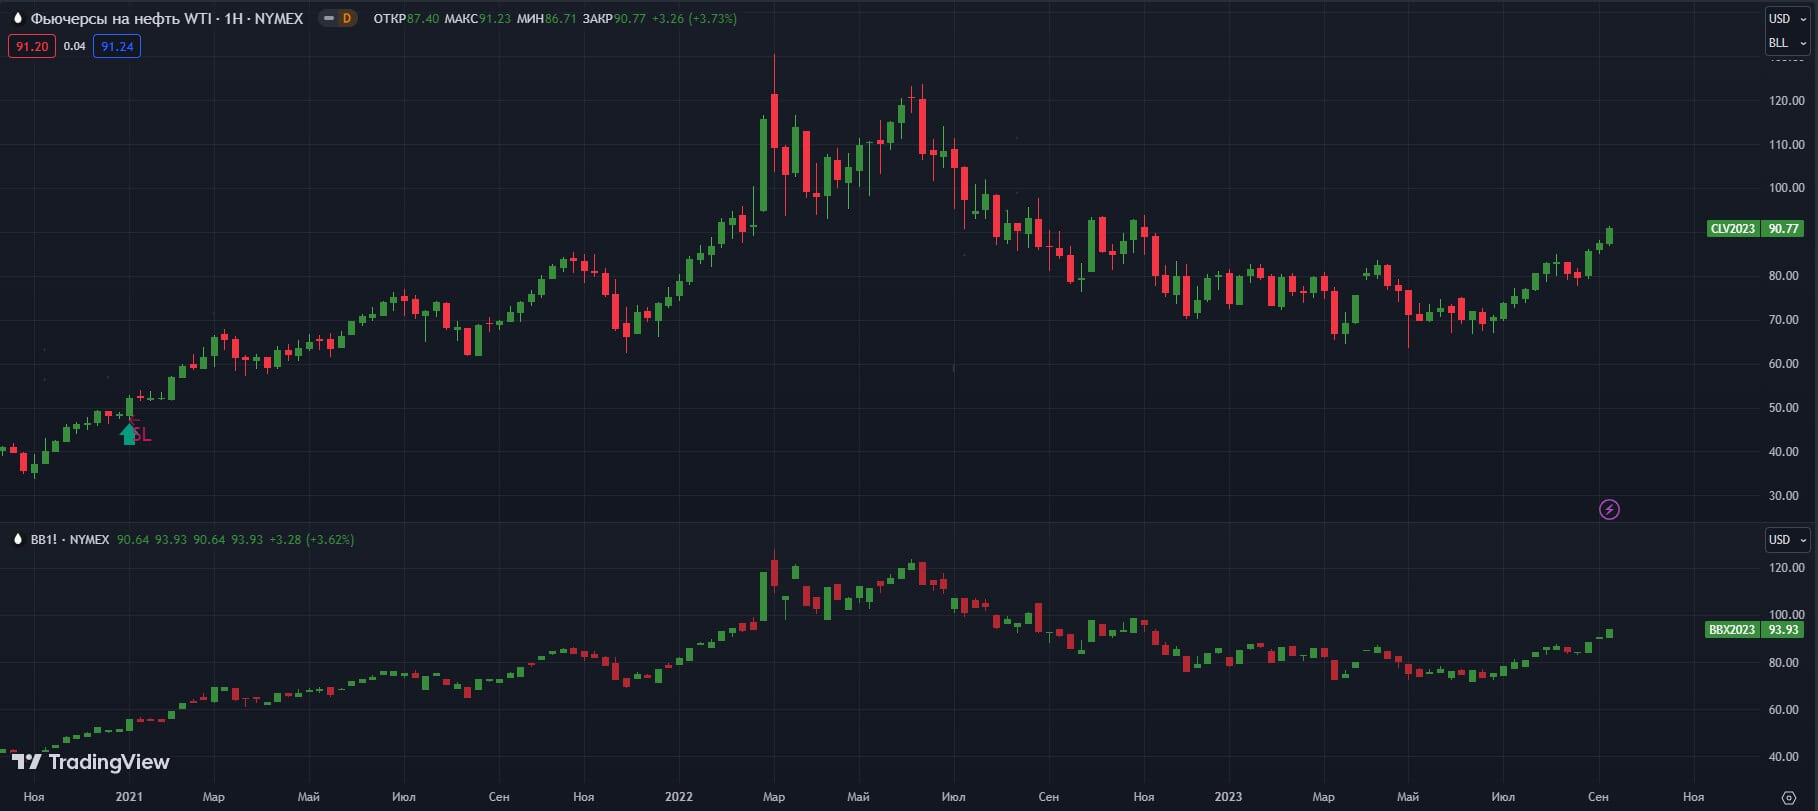Click 50.00 on the upper price scale

click(x=1784, y=408)
